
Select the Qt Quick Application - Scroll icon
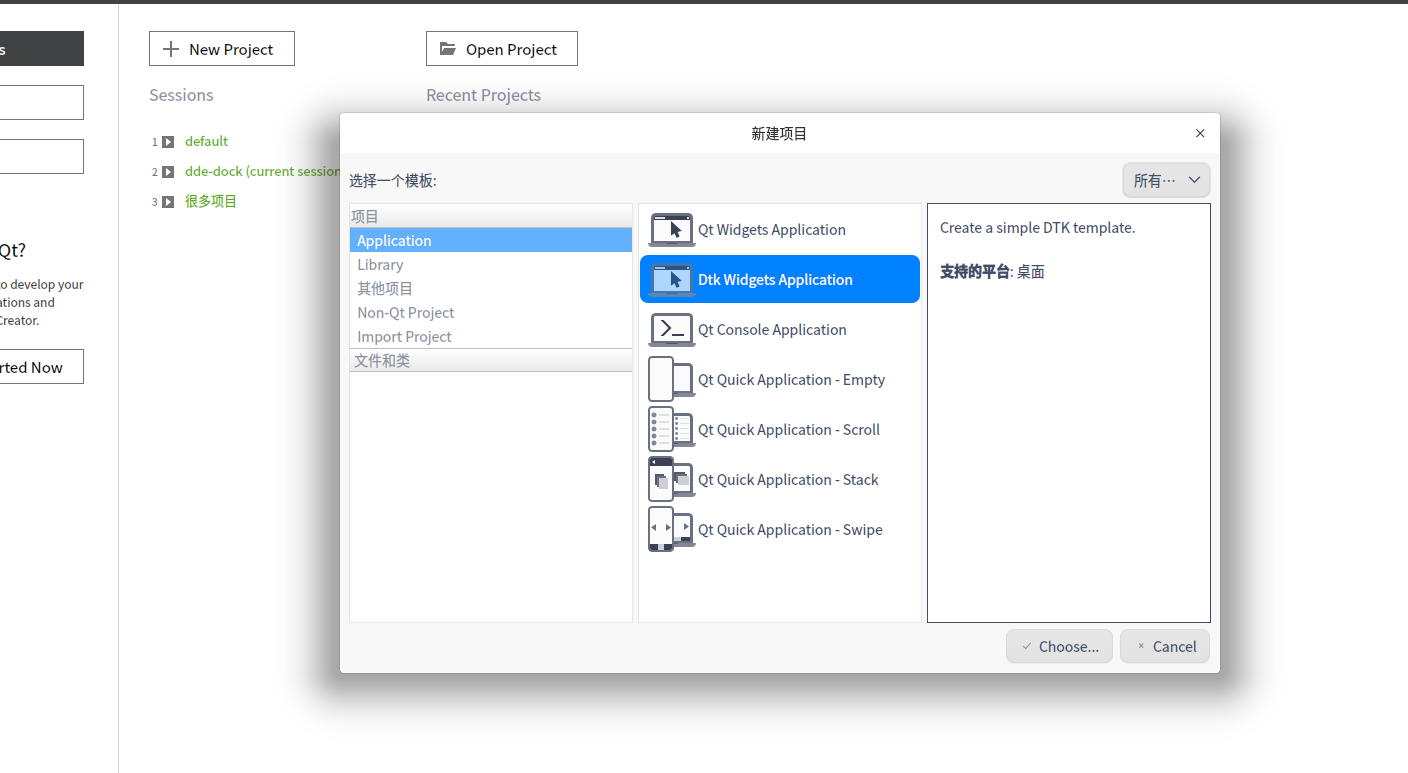(672, 430)
